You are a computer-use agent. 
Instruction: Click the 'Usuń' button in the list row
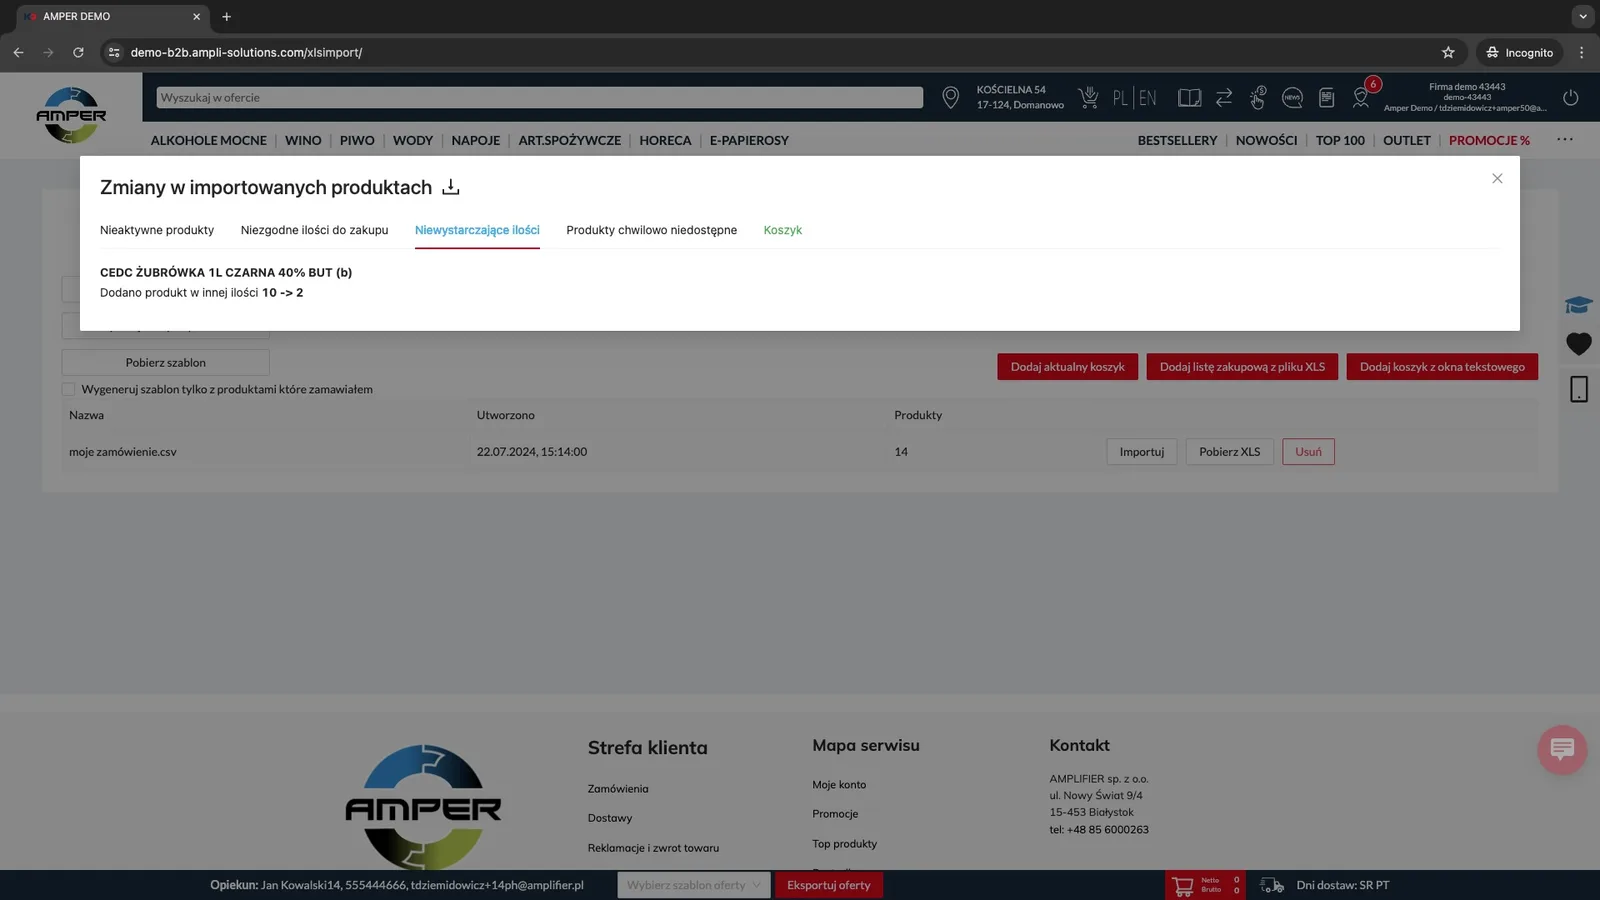[1308, 452]
